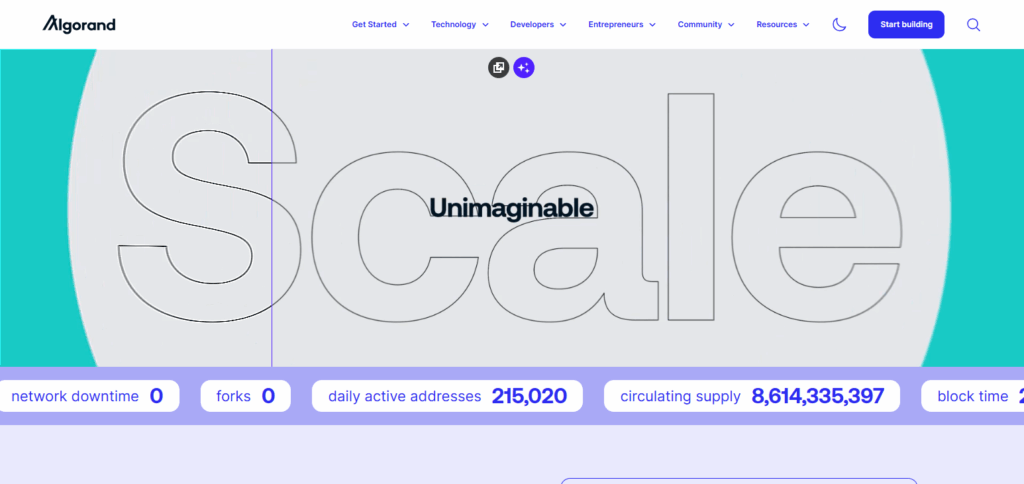This screenshot has height=484, width=1024.
Task: Select the forks stat pill
Action: (x=245, y=396)
